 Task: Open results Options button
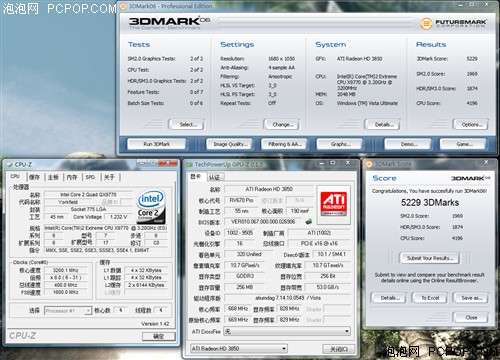click(471, 124)
